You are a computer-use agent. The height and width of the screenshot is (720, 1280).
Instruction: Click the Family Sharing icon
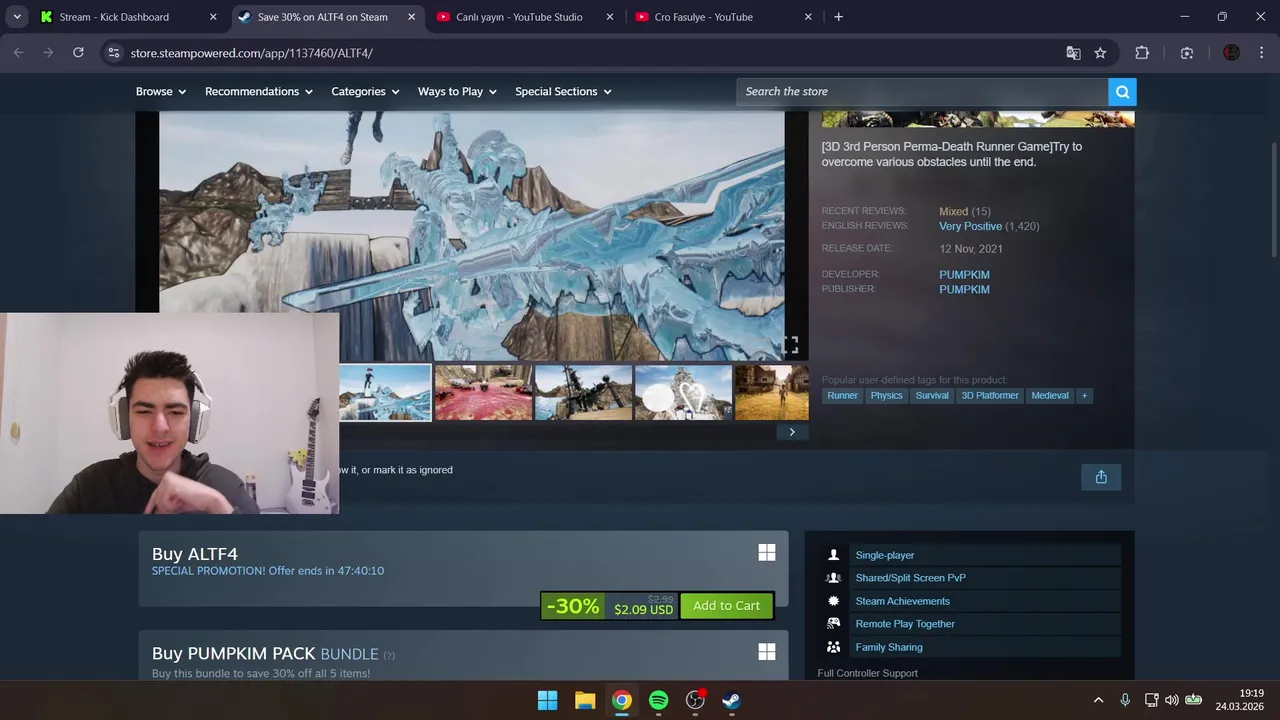[x=833, y=647]
